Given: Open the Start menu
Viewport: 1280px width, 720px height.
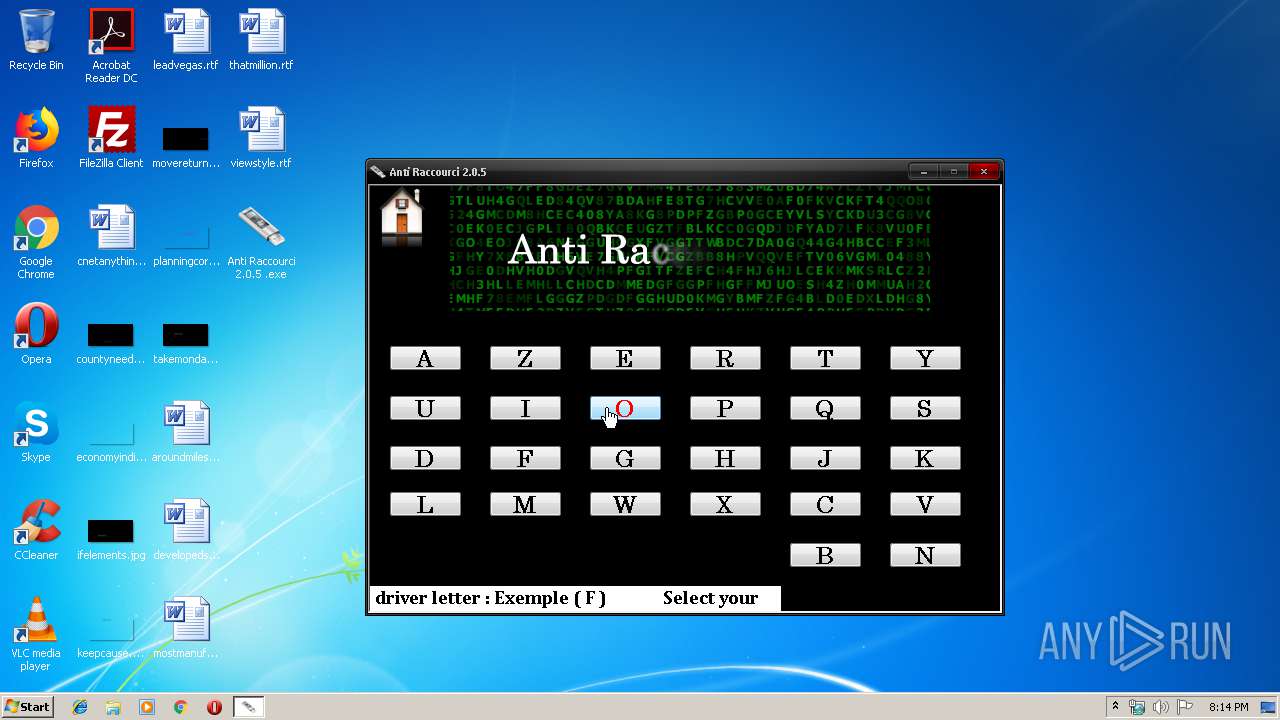Looking at the screenshot, I should click(28, 707).
